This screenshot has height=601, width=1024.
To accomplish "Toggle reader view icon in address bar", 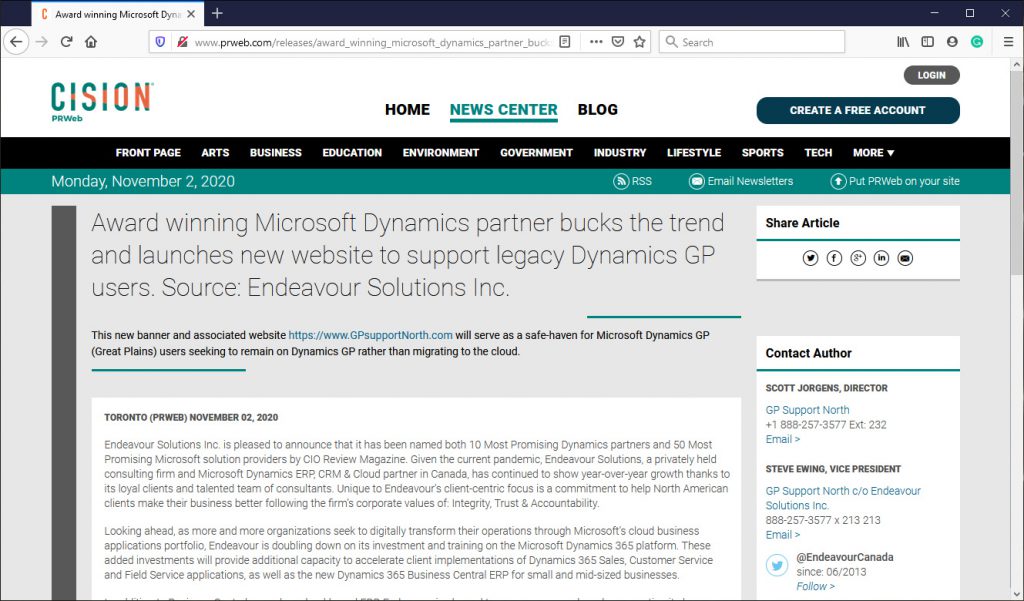I will [x=565, y=42].
